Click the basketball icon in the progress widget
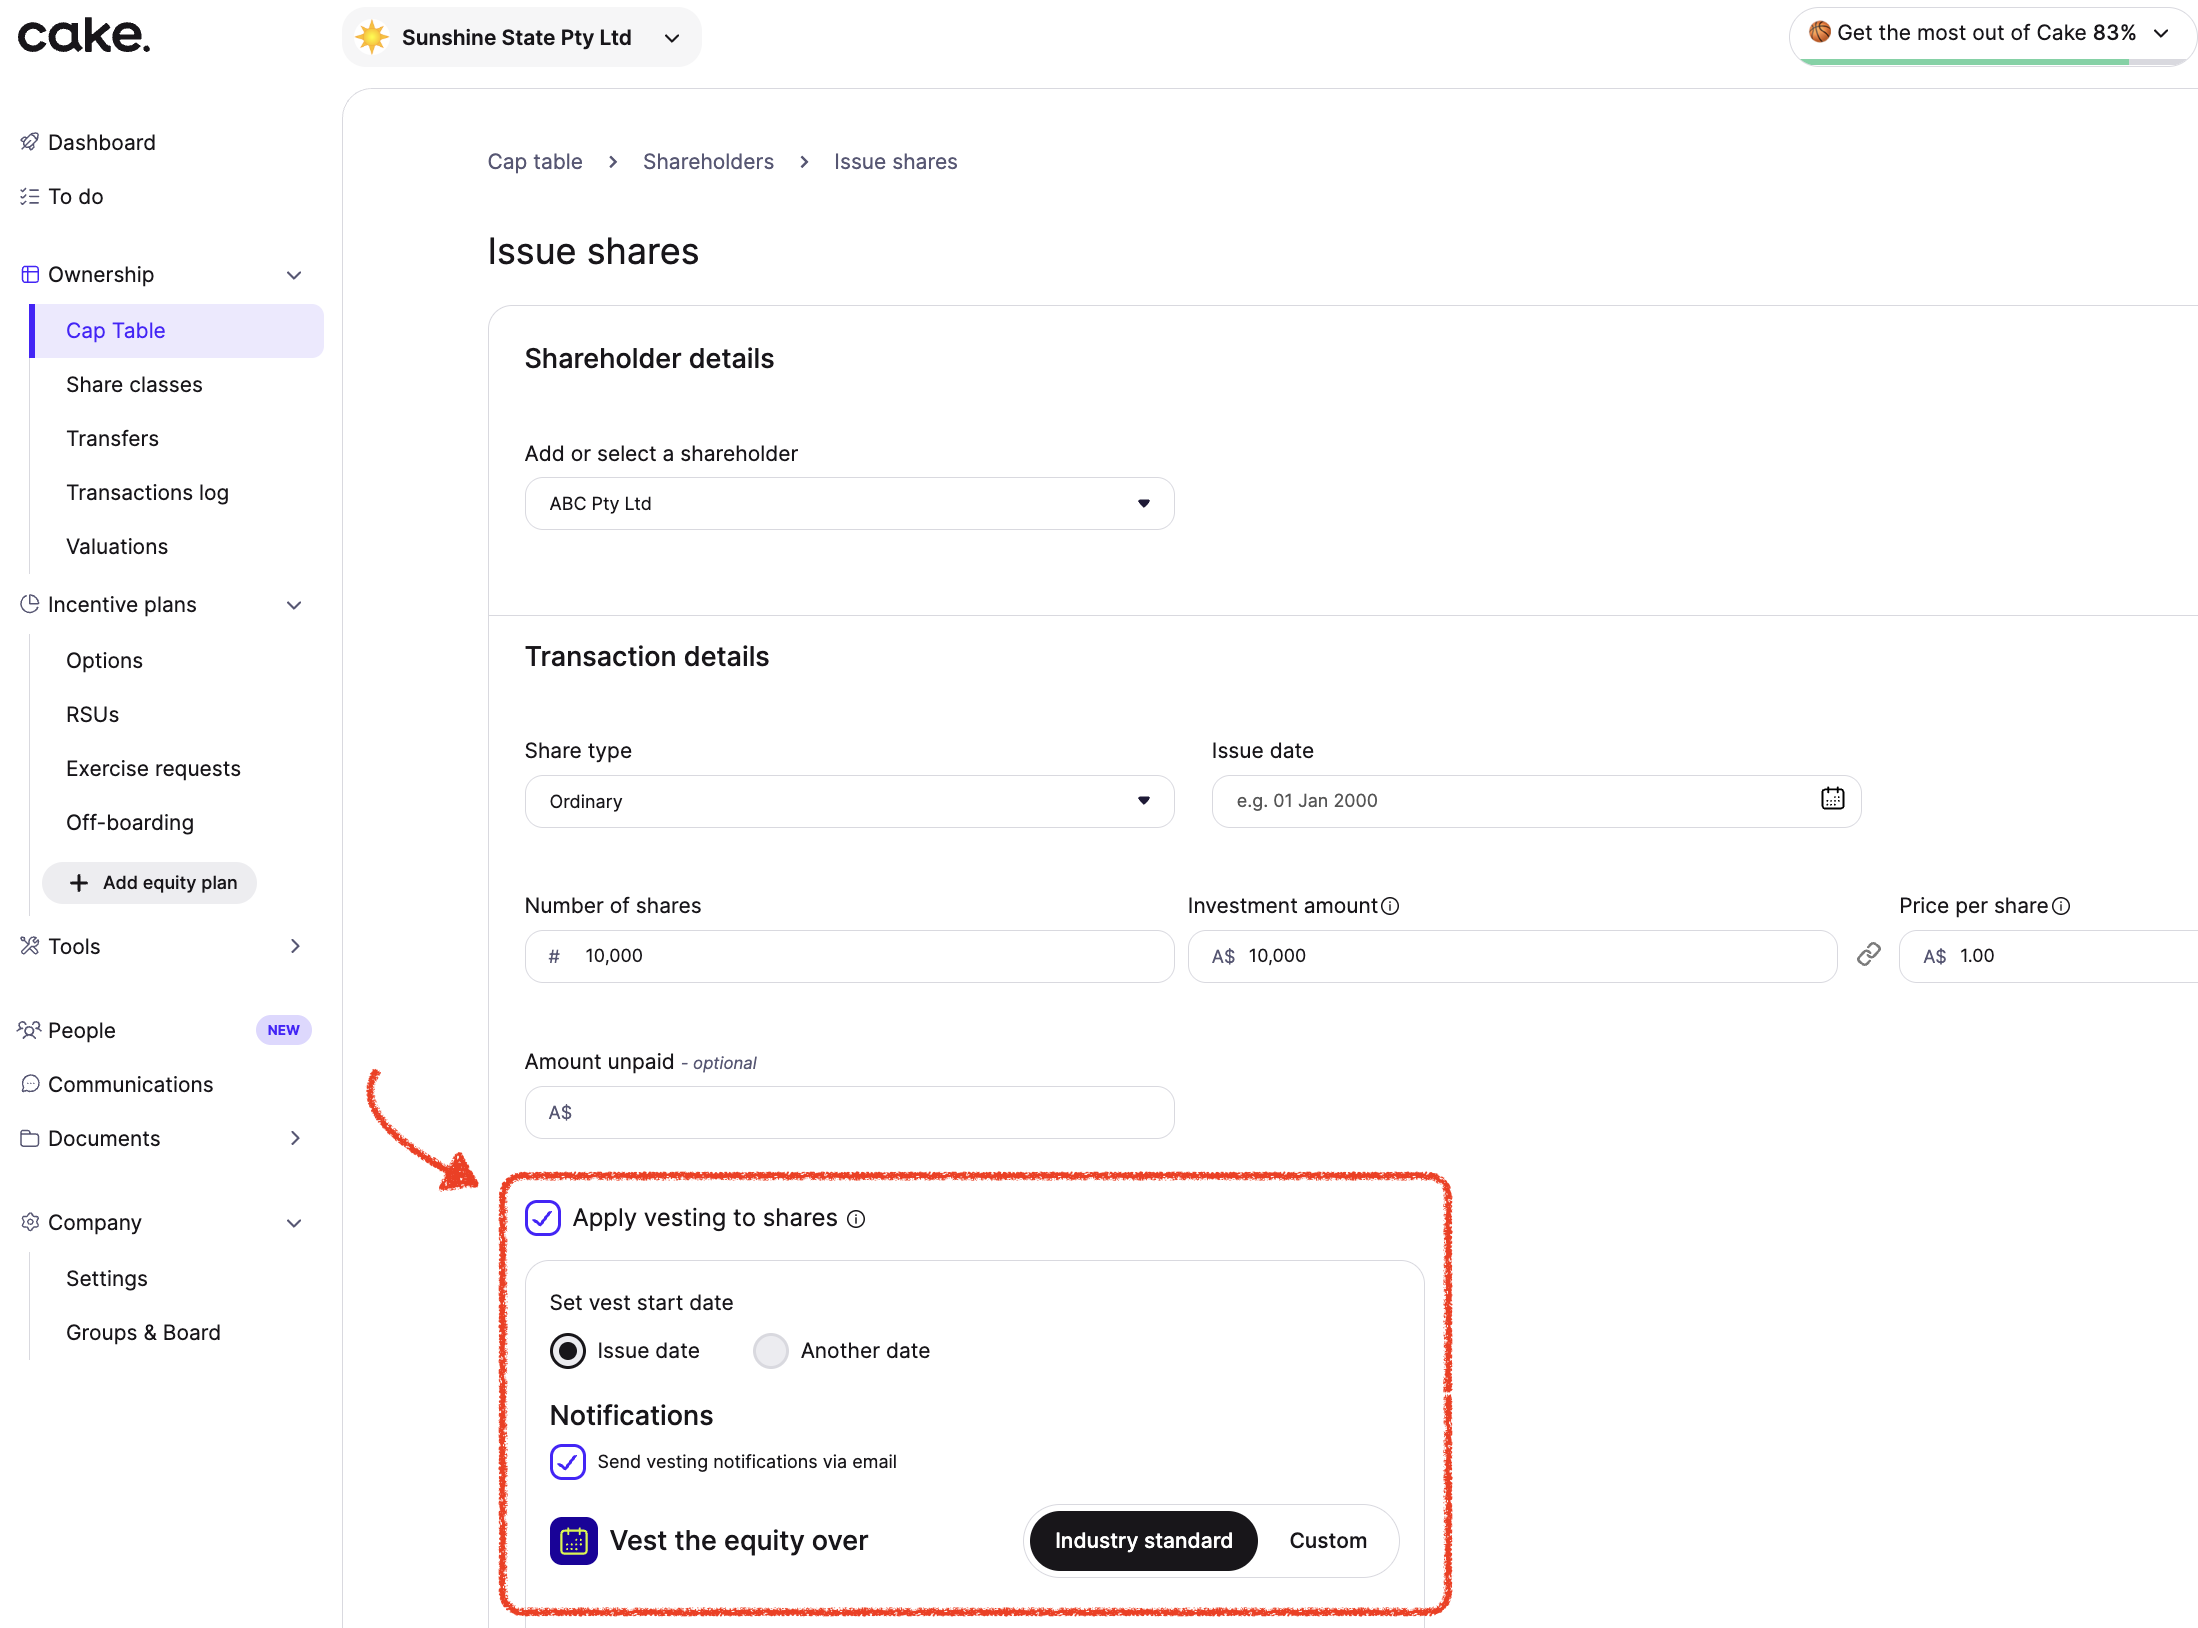This screenshot has width=2198, height=1628. 1820,32
